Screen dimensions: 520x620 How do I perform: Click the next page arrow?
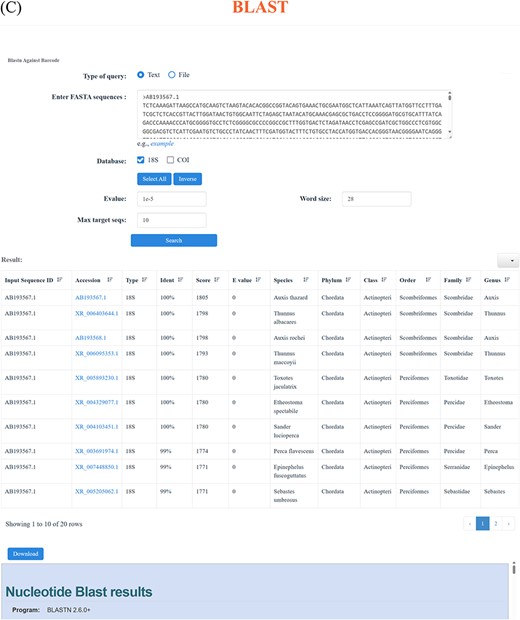tap(509, 524)
